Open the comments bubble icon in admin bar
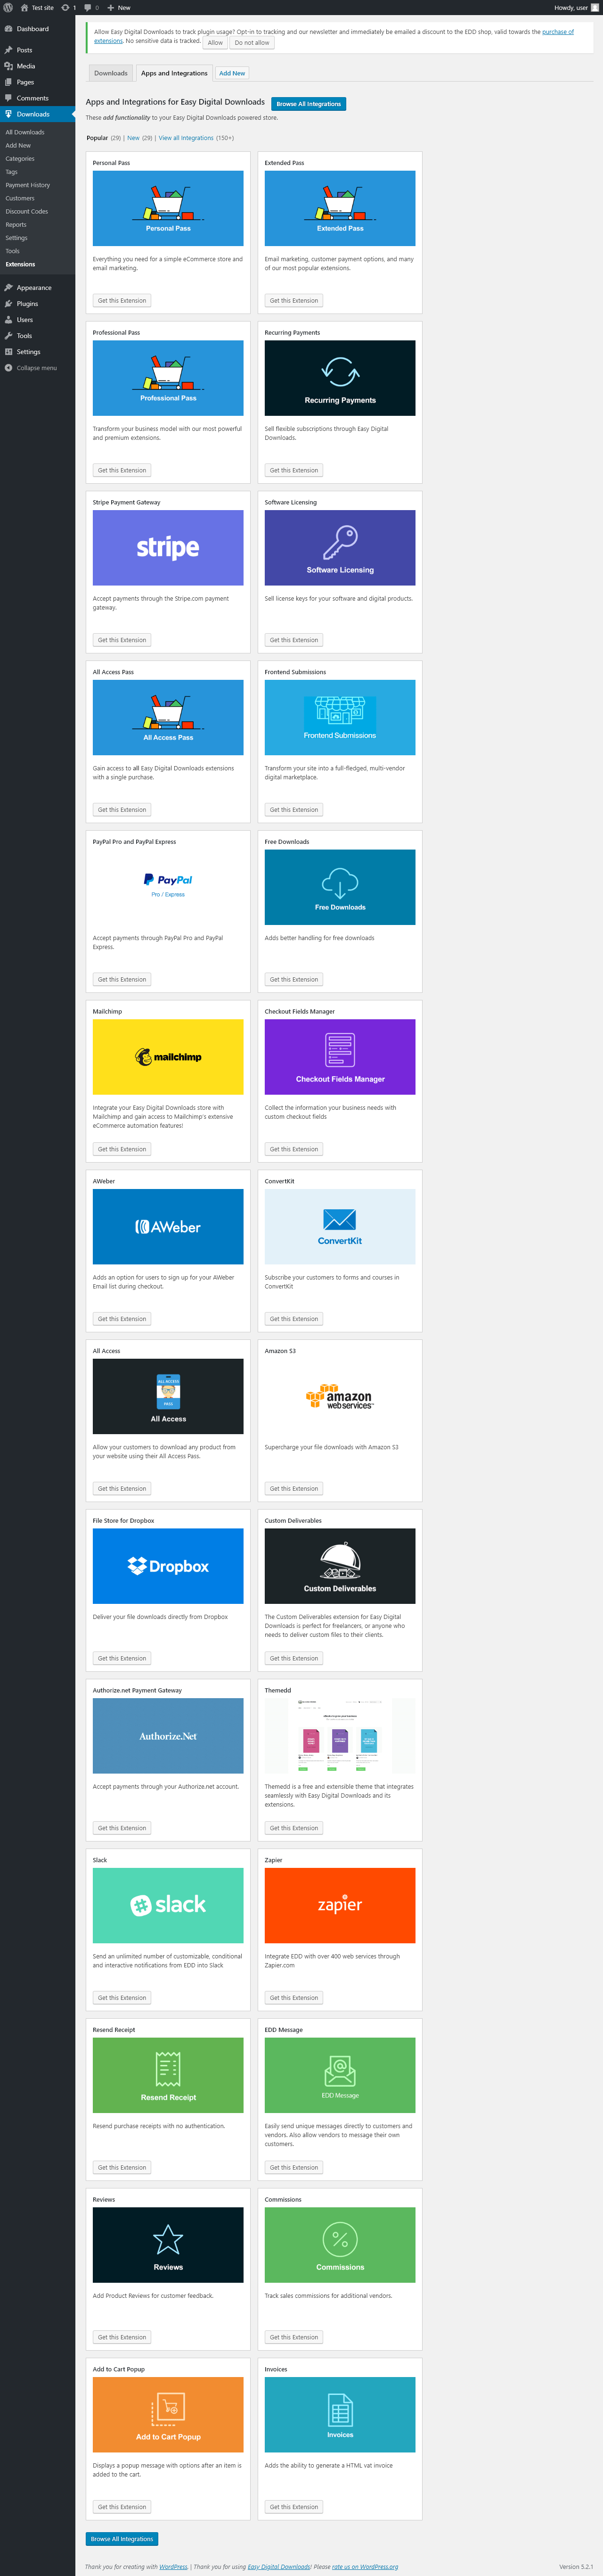 click(91, 7)
